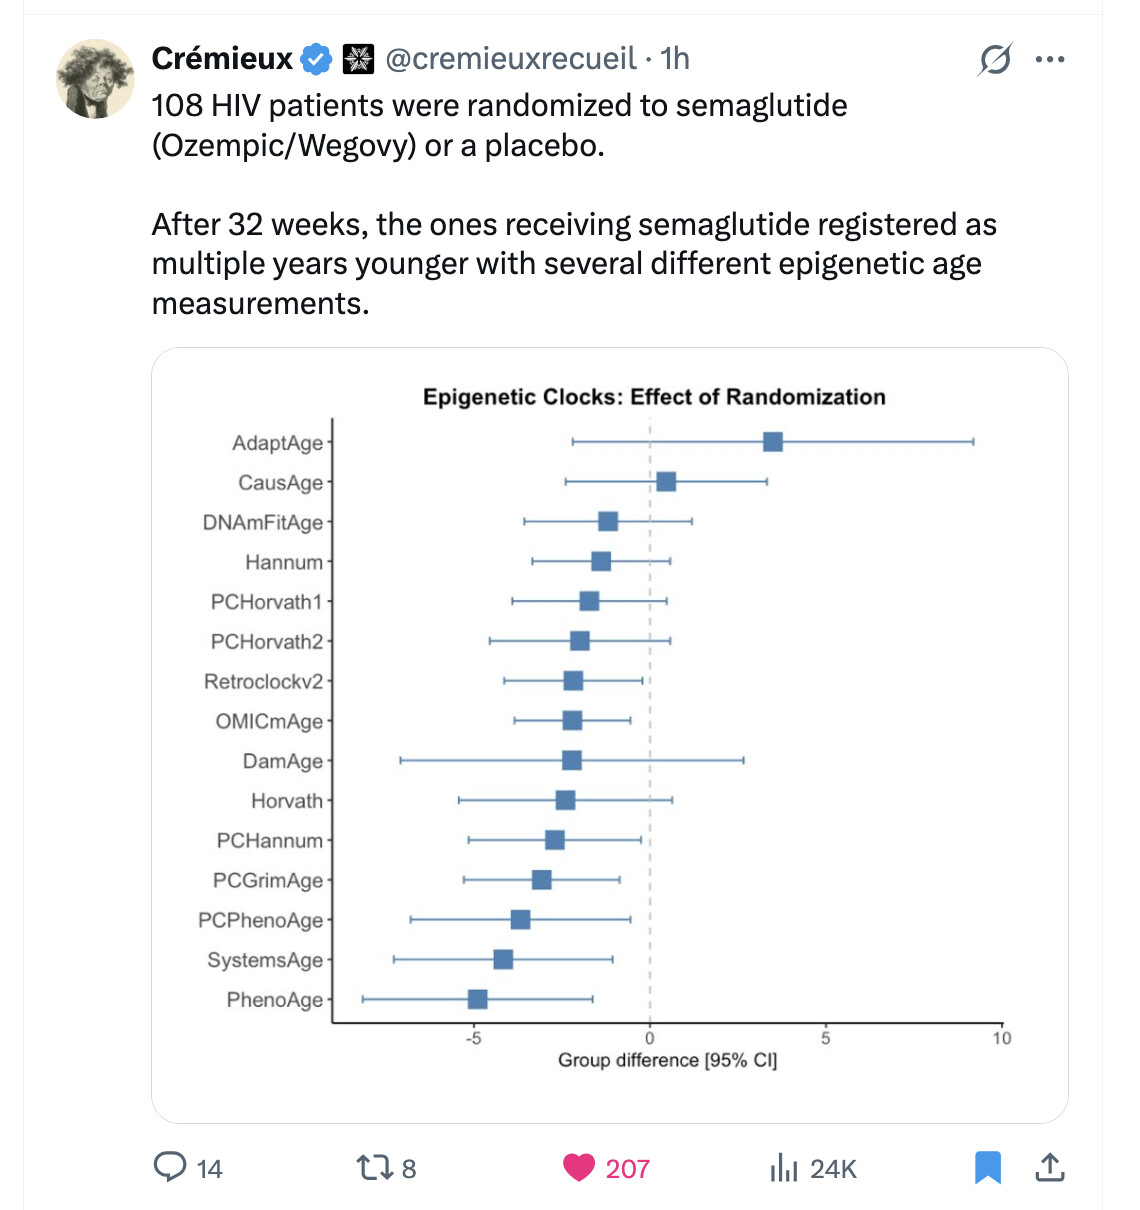Click the @cremieuxrecueil handle
Viewport: 1140px width, 1210px height.
(511, 59)
